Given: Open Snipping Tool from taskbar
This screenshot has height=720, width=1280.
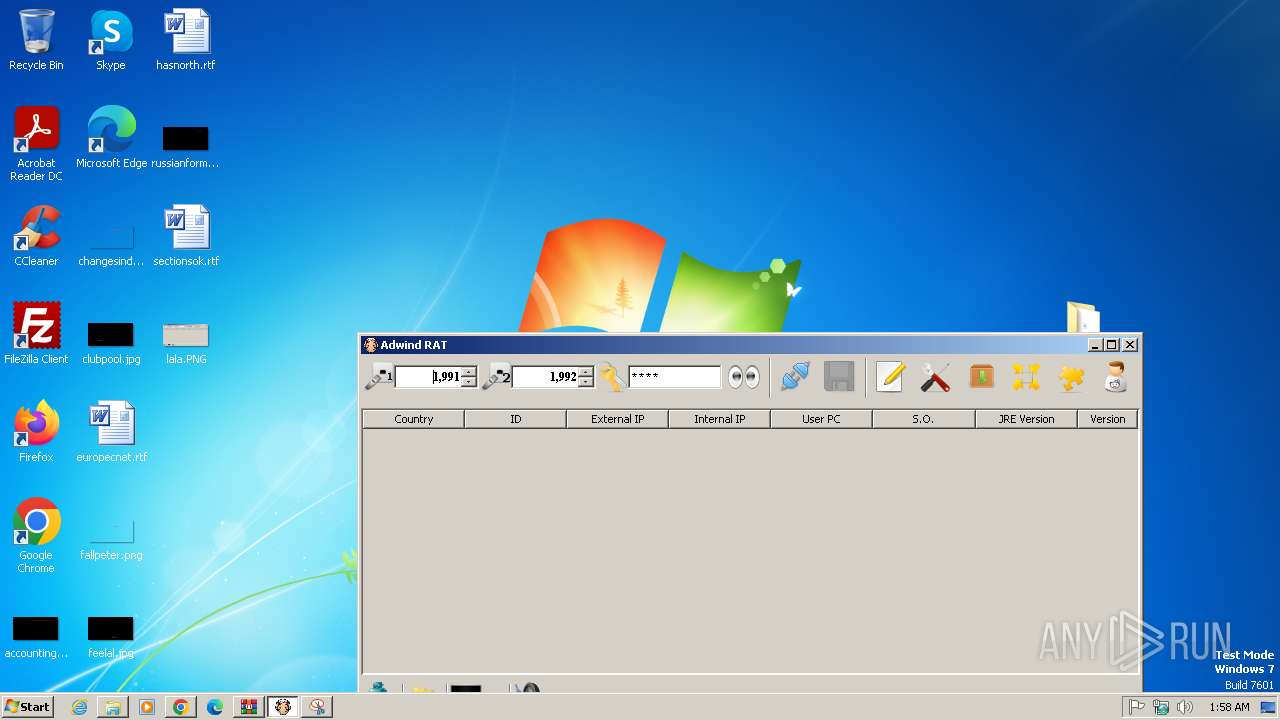Looking at the screenshot, I should [317, 707].
